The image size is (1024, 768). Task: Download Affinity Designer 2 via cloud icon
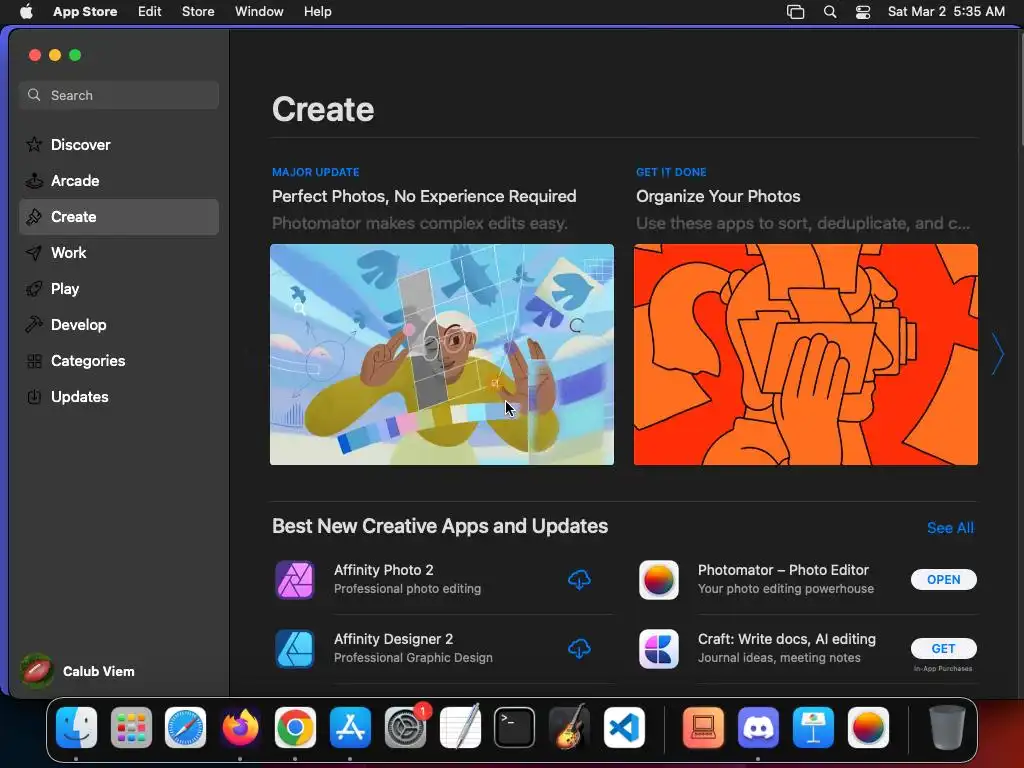[x=579, y=648]
